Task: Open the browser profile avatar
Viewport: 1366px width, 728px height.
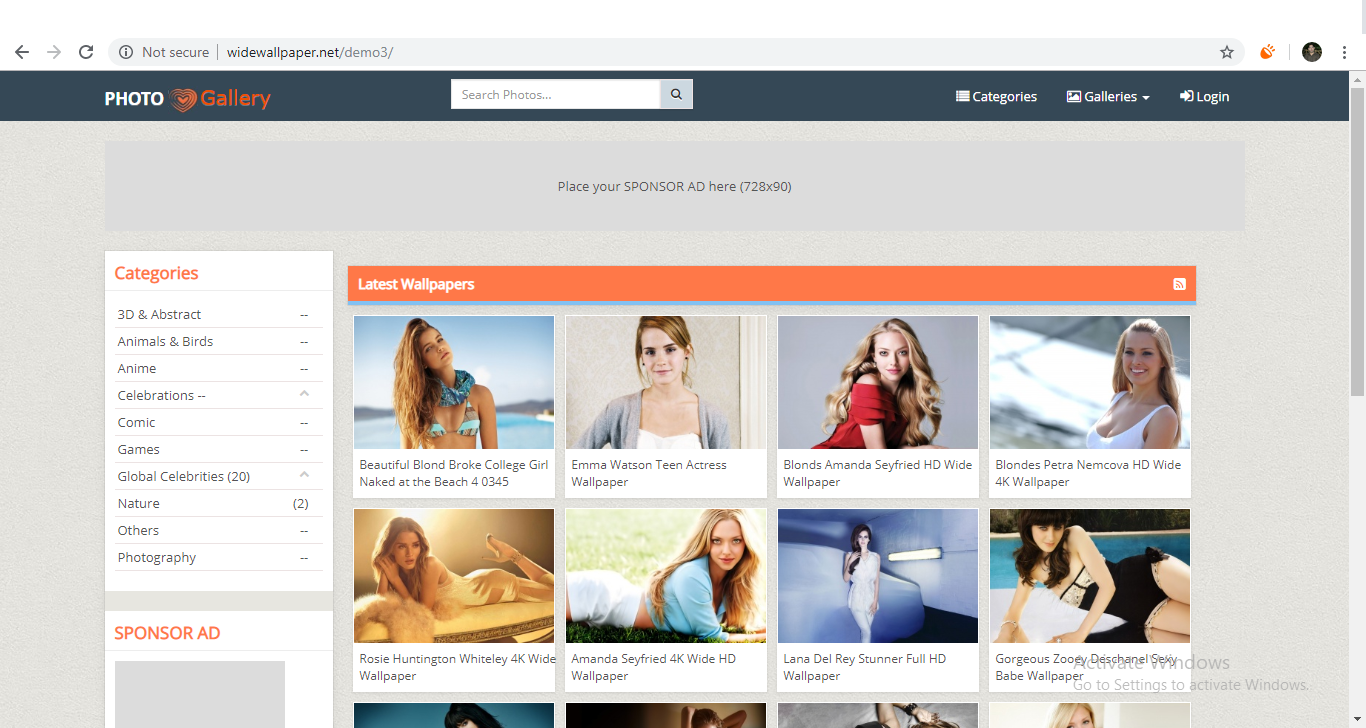Action: pyautogui.click(x=1311, y=51)
